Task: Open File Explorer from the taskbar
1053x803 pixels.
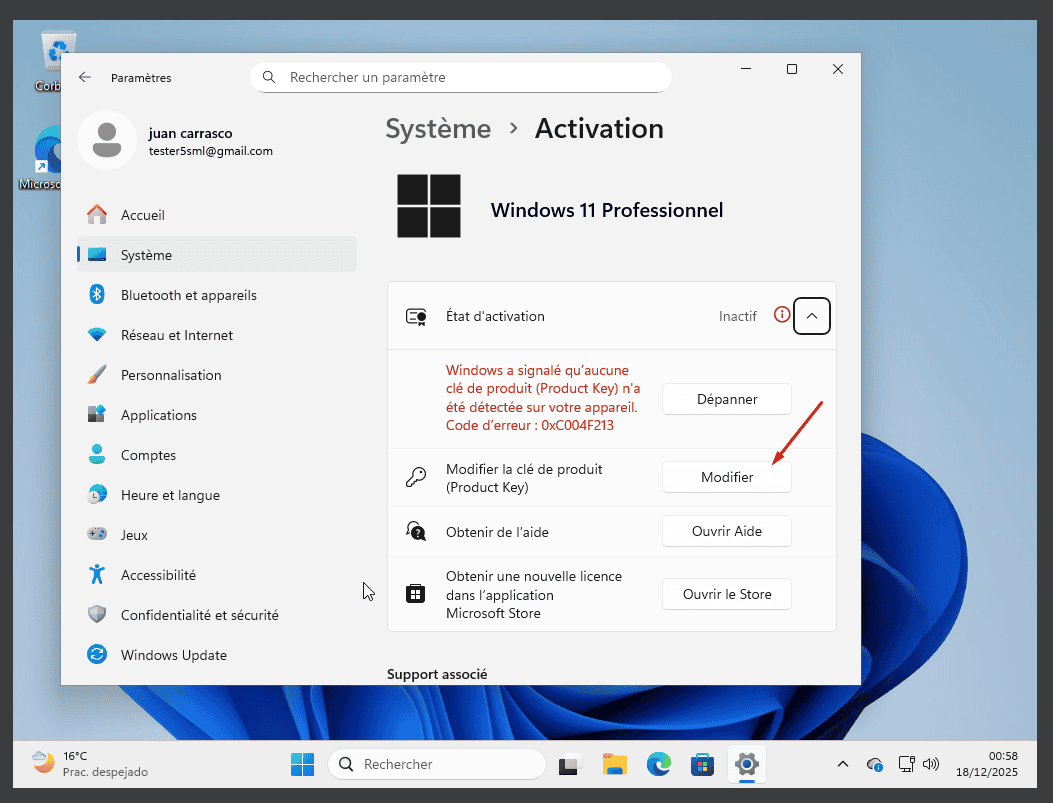Action: (x=614, y=765)
